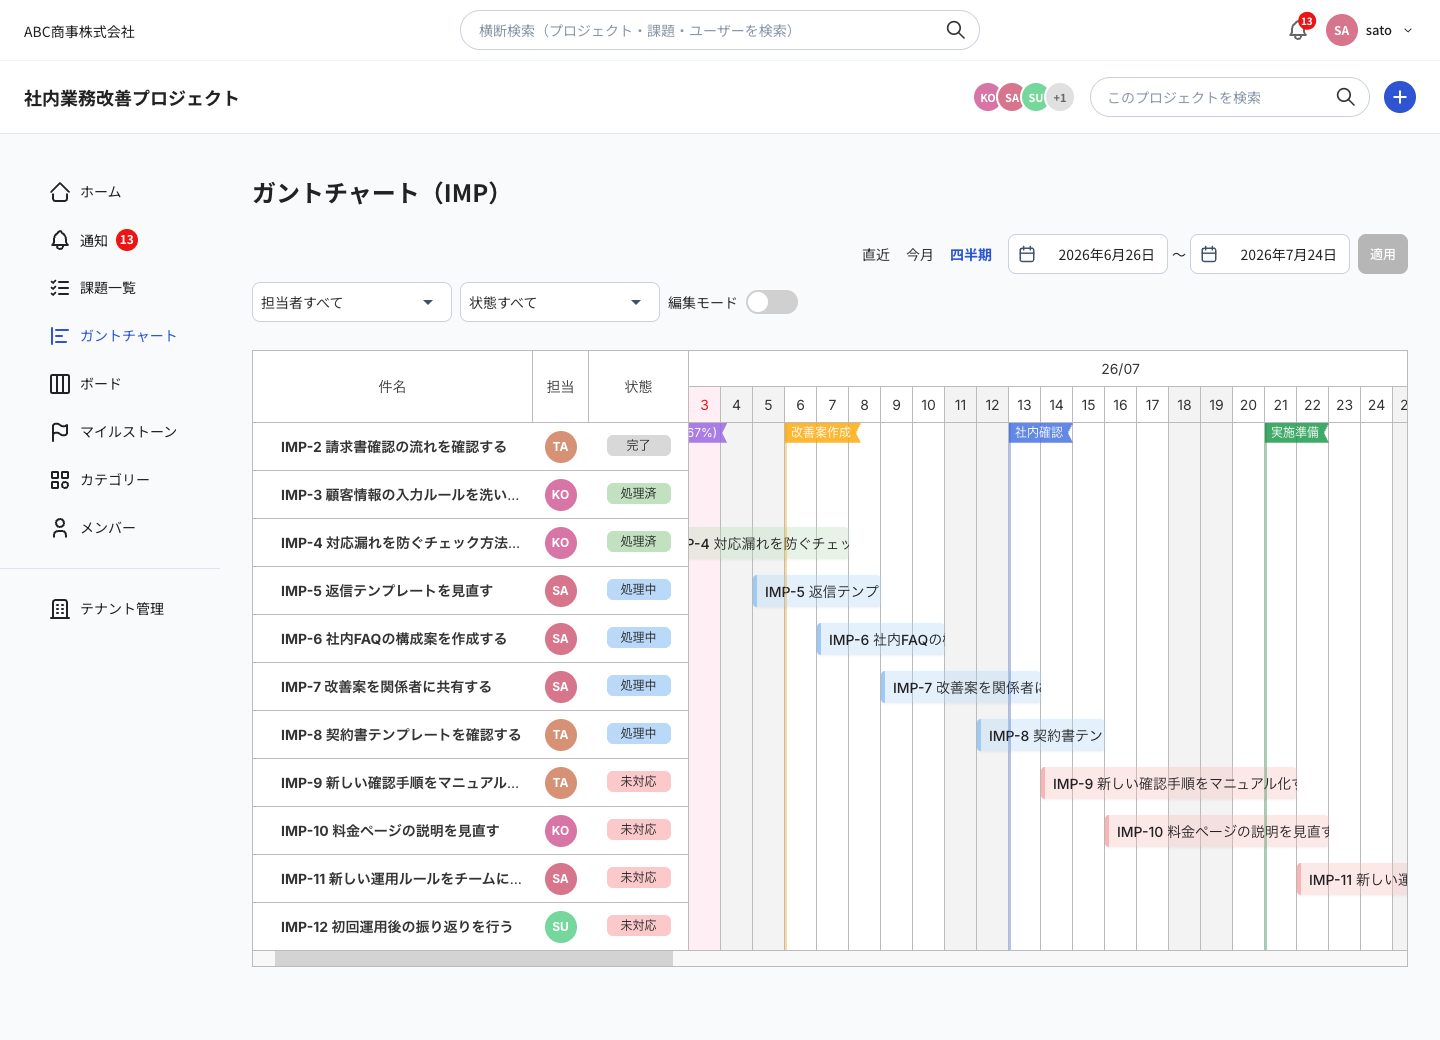
Task: Click SU assignee avatar for IMP-12
Action: (561, 927)
